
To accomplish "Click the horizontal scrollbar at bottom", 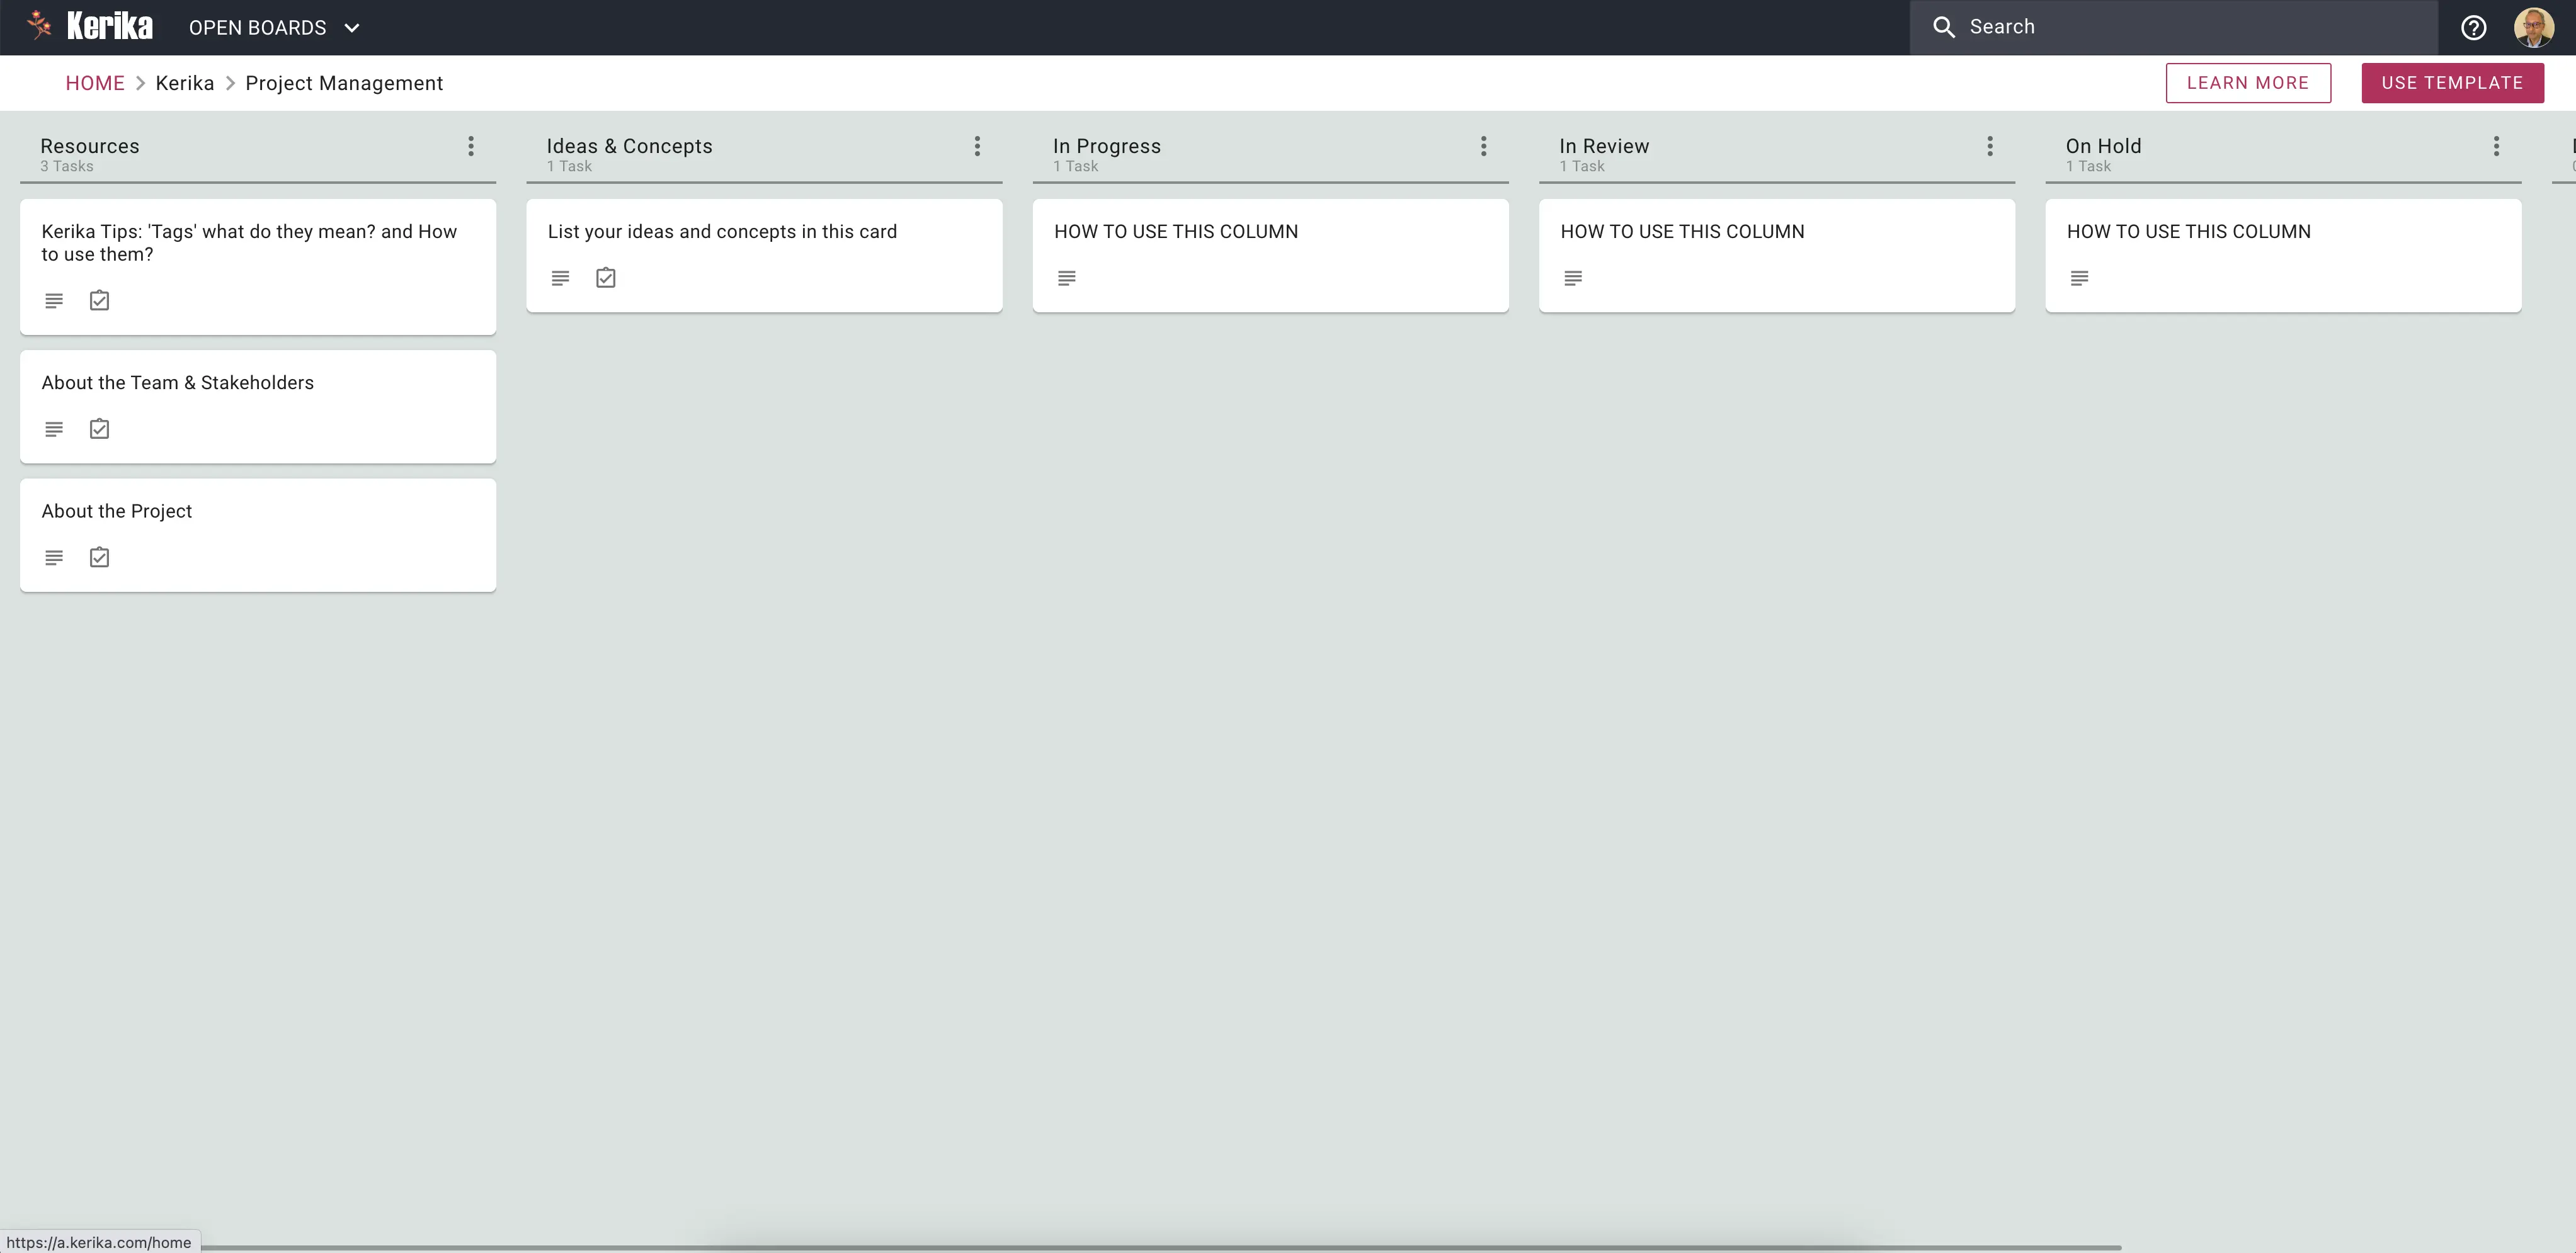I will coord(1160,1247).
